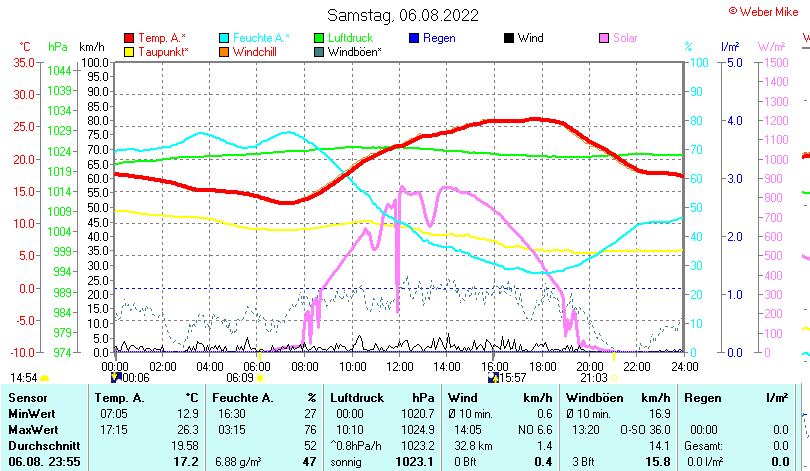Click the blue Regen legend square

[x=414, y=38]
